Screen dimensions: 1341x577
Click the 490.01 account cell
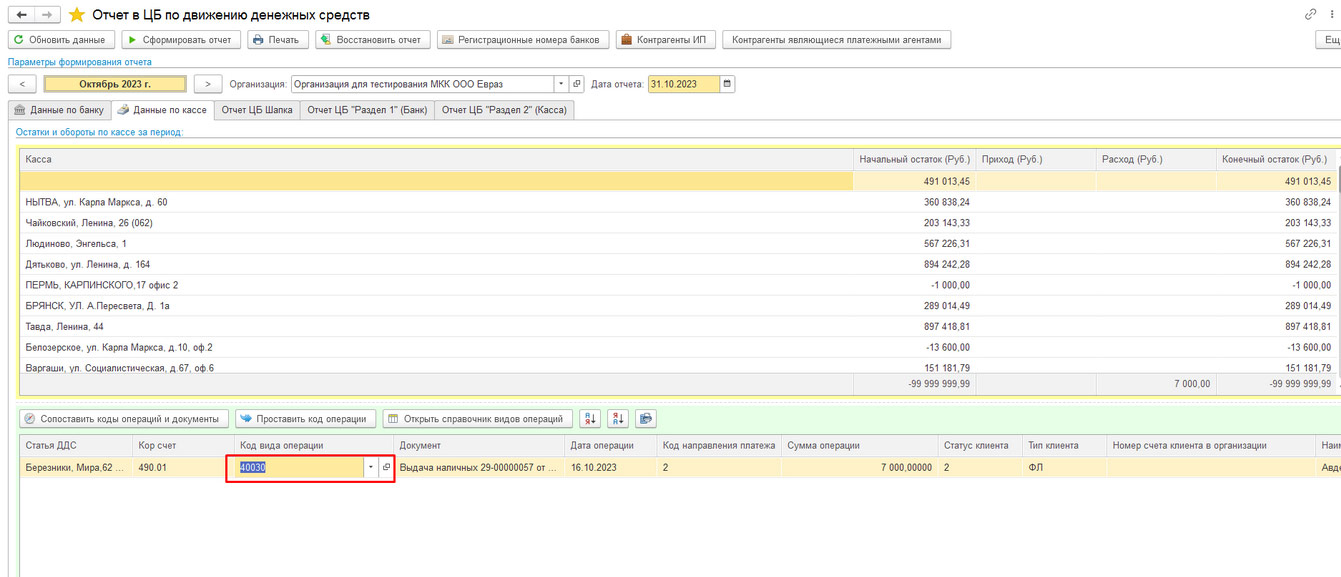pyautogui.click(x=184, y=467)
